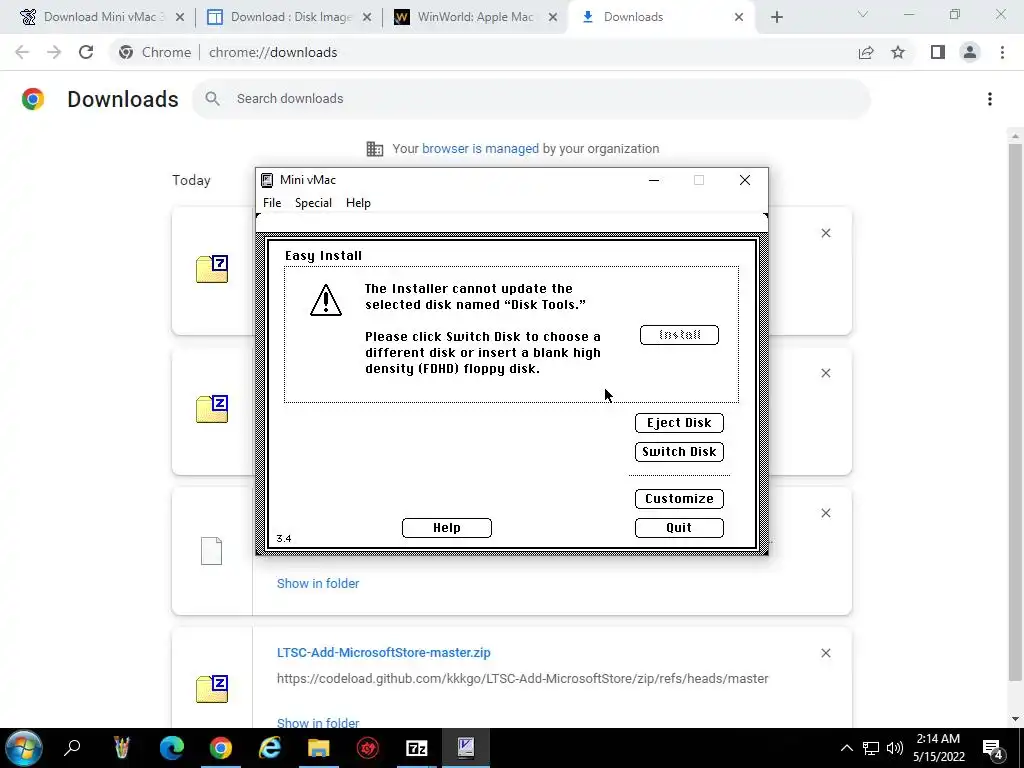Close the Mini vMac window

744,180
